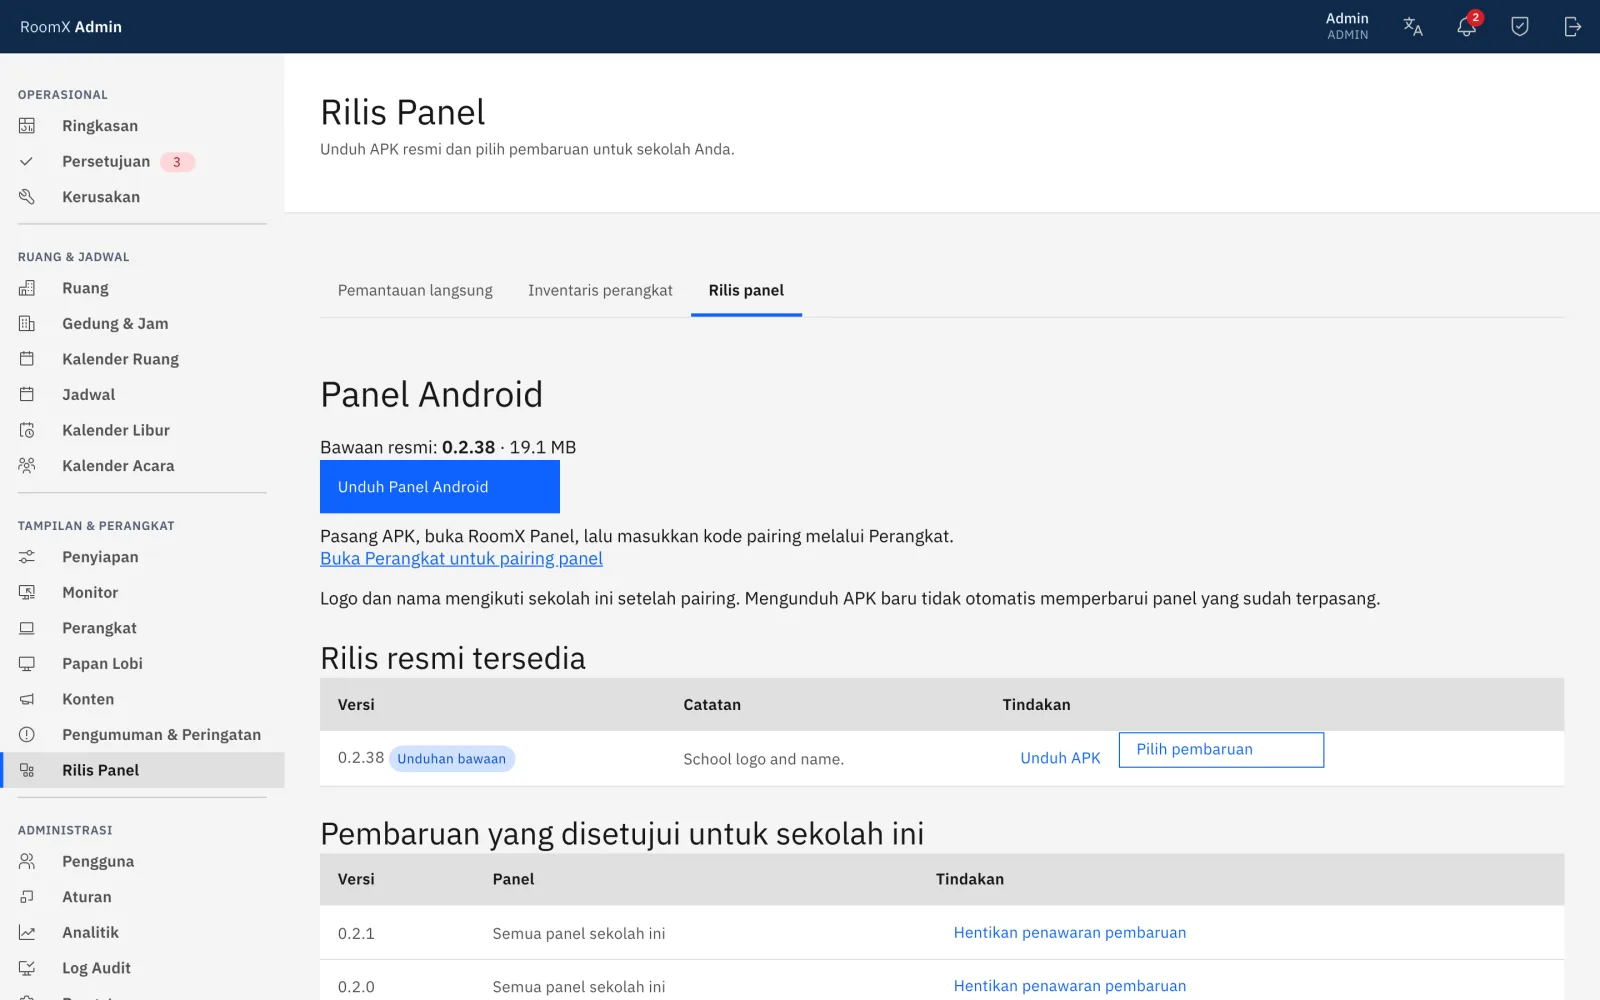Stop update offer for version 0.2.1
This screenshot has height=1000, width=1600.
coord(1070,933)
